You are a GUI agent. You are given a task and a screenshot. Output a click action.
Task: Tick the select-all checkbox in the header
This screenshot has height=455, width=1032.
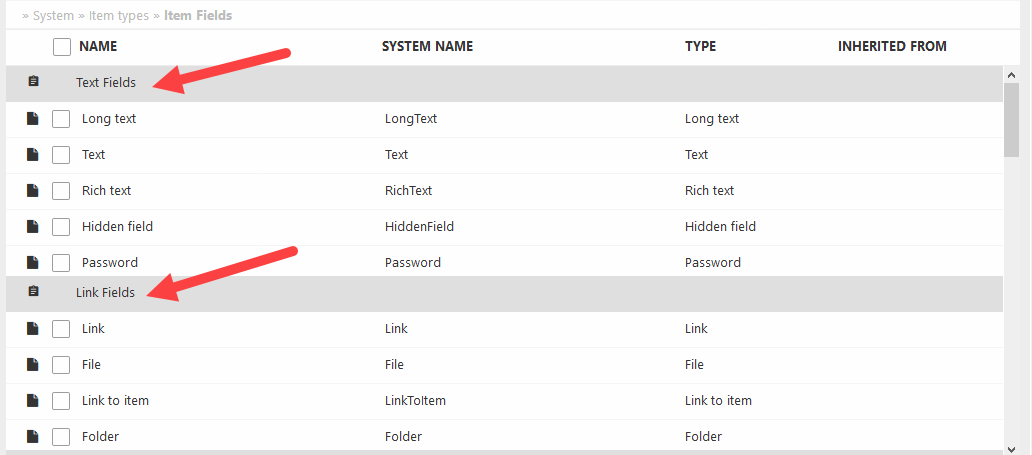click(x=62, y=46)
